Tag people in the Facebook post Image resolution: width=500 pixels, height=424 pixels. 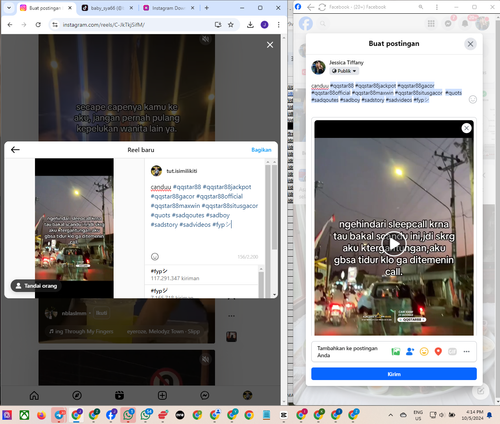(x=410, y=351)
